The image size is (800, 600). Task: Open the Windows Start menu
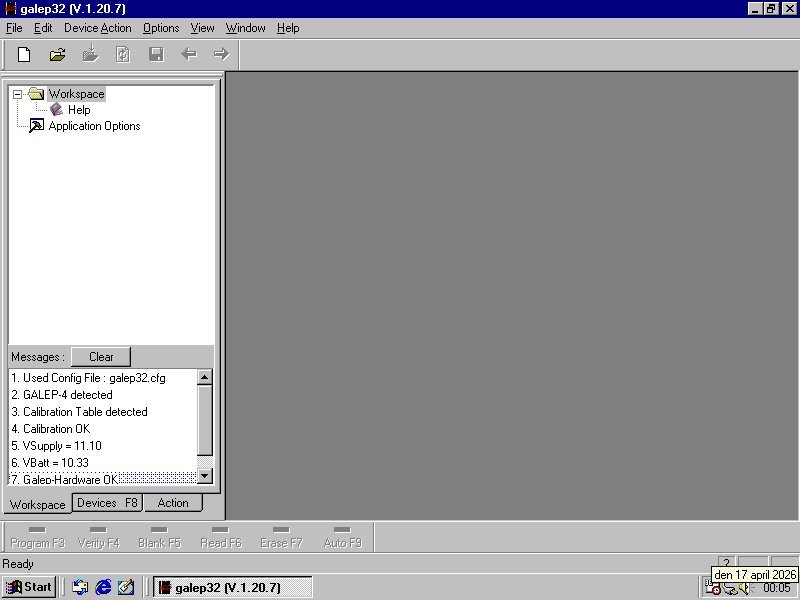[x=29, y=587]
